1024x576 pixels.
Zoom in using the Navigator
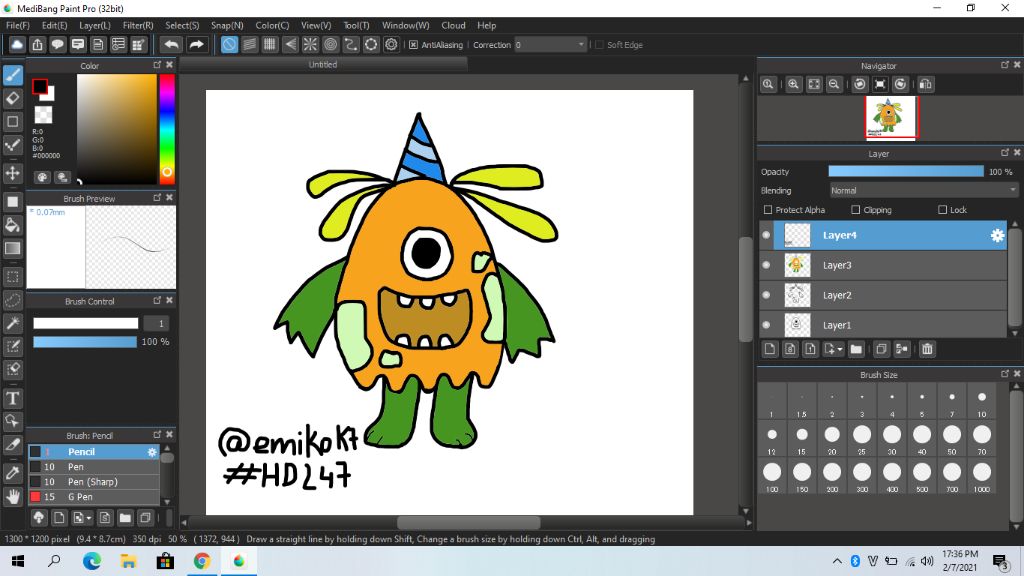pos(793,84)
